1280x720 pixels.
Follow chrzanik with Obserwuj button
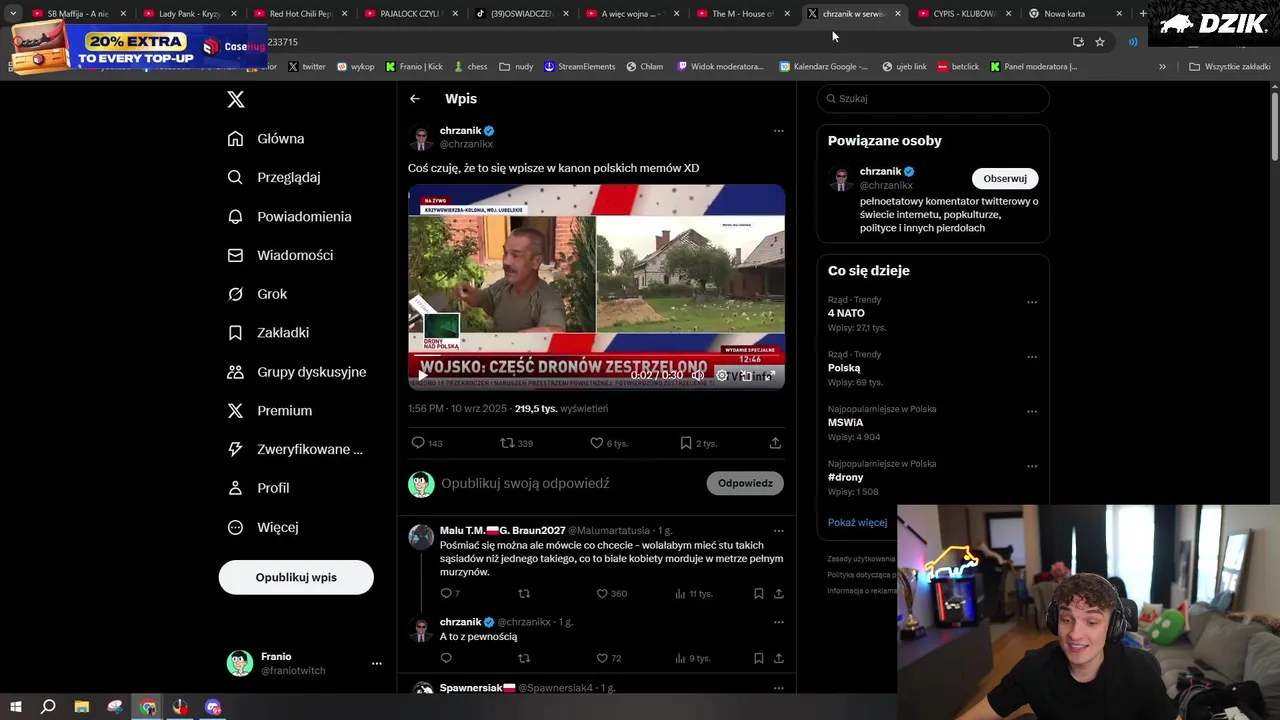tap(1005, 179)
